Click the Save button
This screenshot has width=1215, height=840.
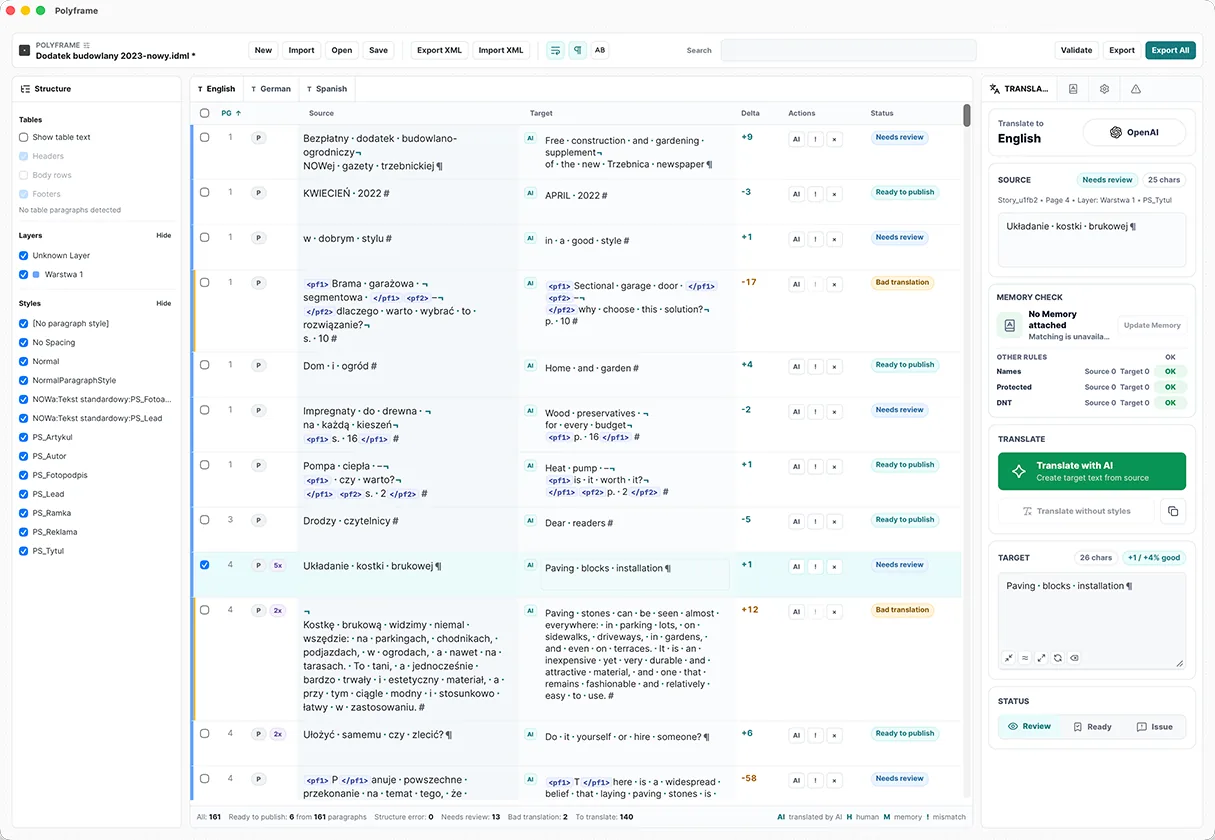(x=378, y=50)
